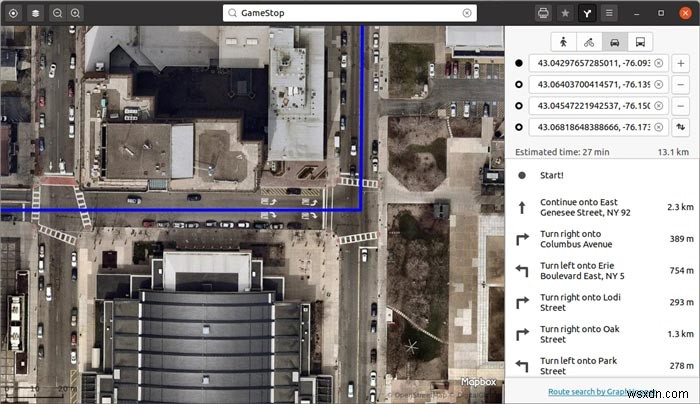Select Turn left onto Park Street step

(x=602, y=366)
